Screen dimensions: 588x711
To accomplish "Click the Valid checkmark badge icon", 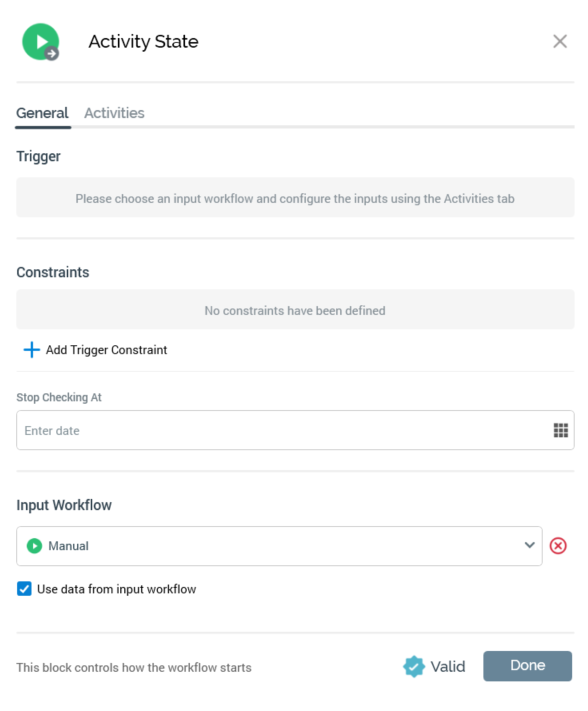I will (414, 667).
